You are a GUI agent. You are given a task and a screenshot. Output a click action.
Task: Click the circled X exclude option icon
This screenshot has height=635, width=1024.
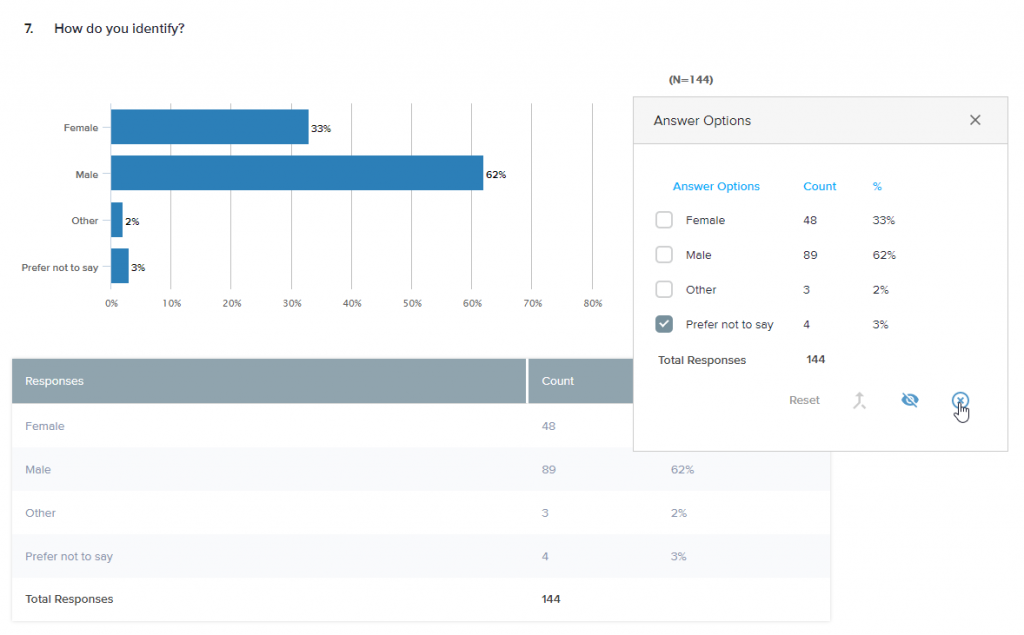click(960, 399)
